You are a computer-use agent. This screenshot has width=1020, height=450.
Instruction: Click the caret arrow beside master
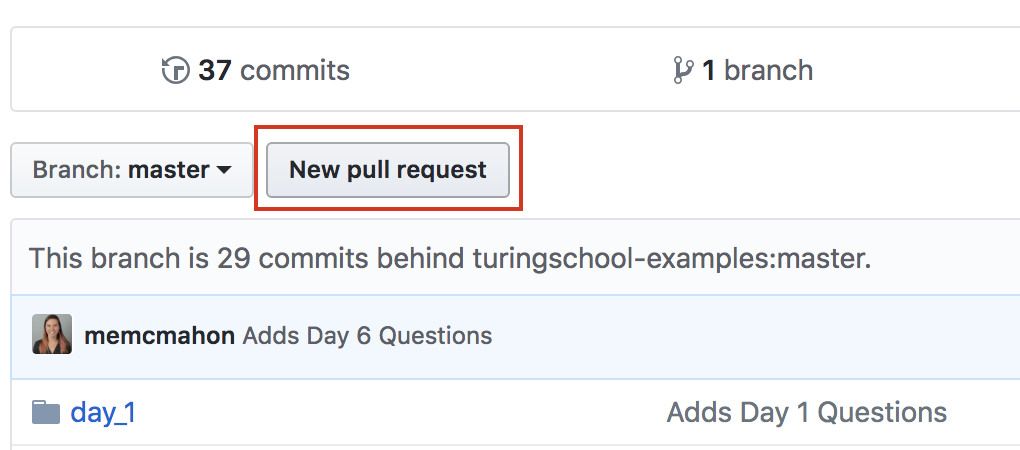(x=224, y=171)
